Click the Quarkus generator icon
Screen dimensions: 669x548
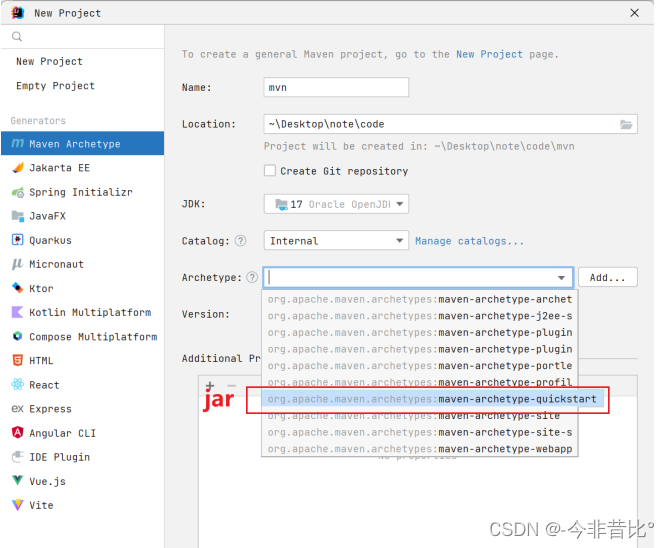17,240
